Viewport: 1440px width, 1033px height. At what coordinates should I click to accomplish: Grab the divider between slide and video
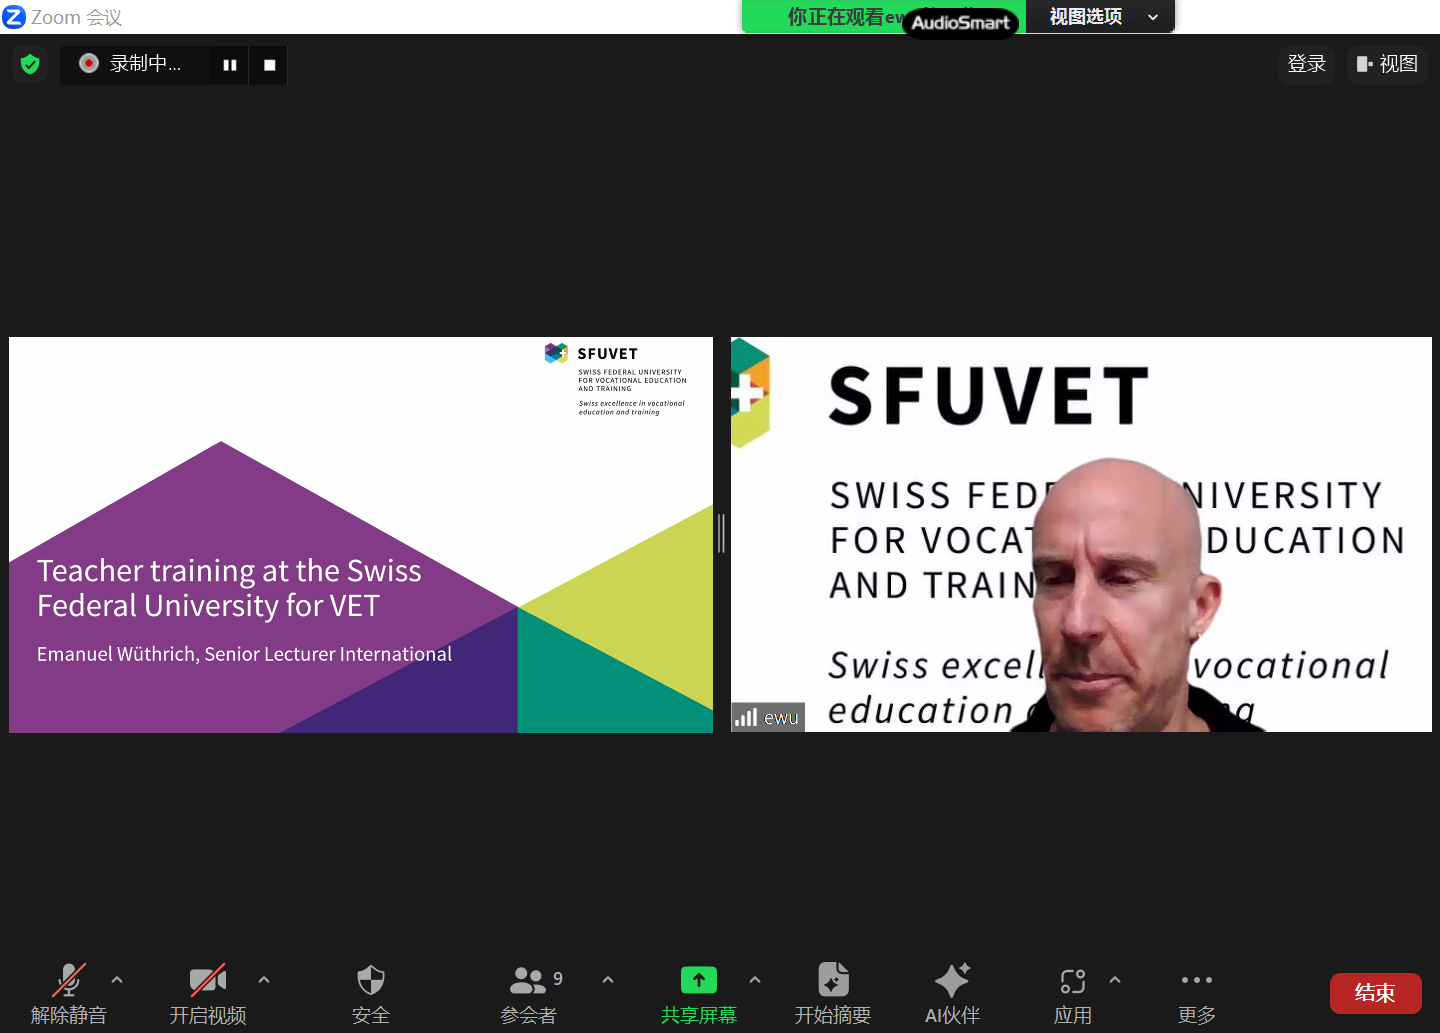pyautogui.click(x=721, y=534)
